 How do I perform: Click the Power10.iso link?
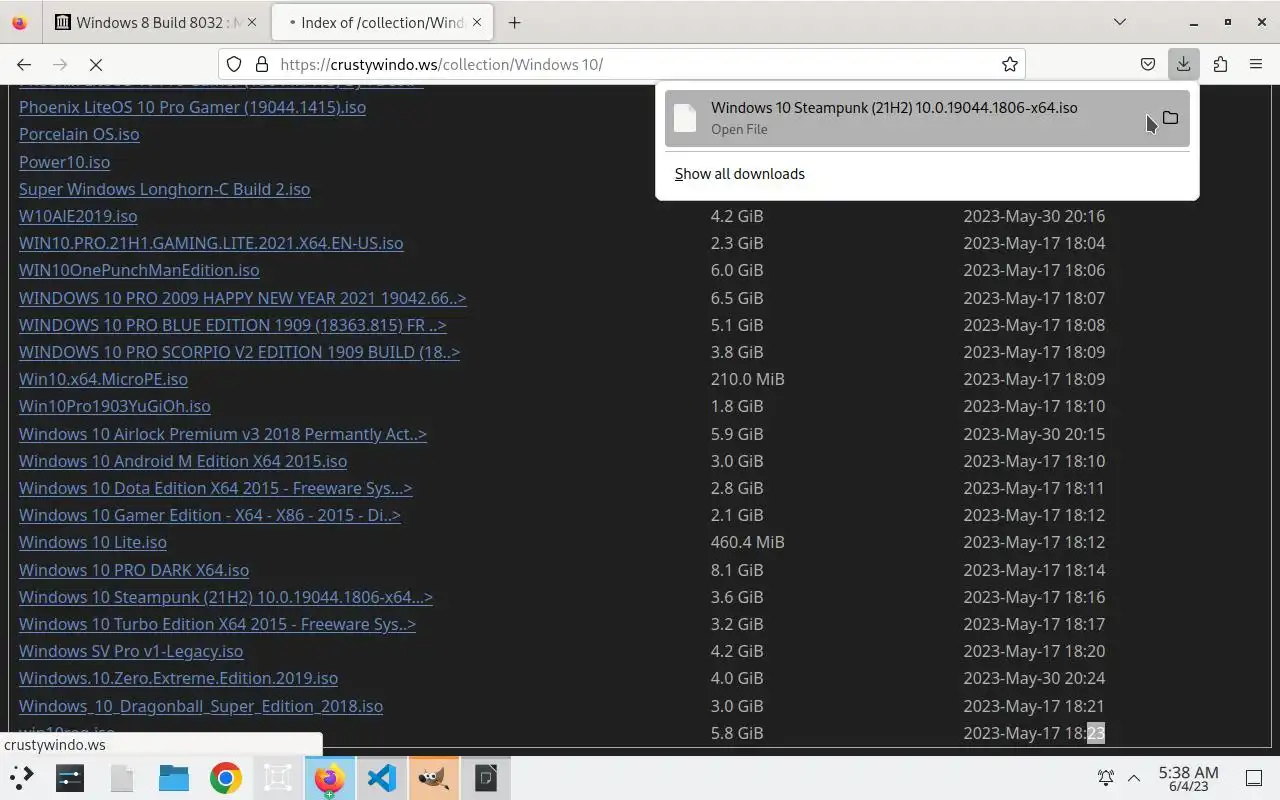[x=64, y=162]
